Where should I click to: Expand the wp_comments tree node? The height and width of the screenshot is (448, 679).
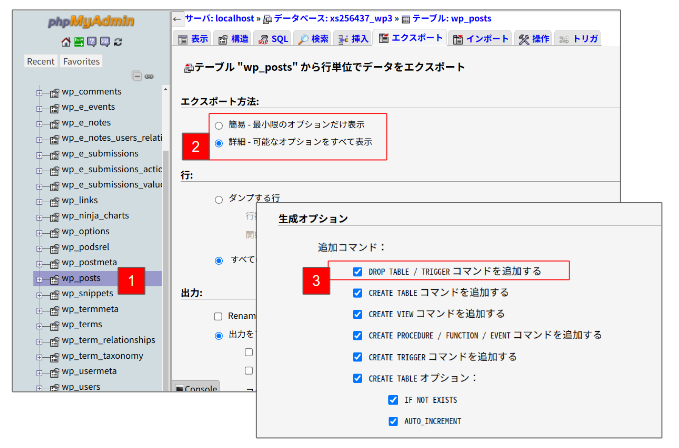point(40,91)
